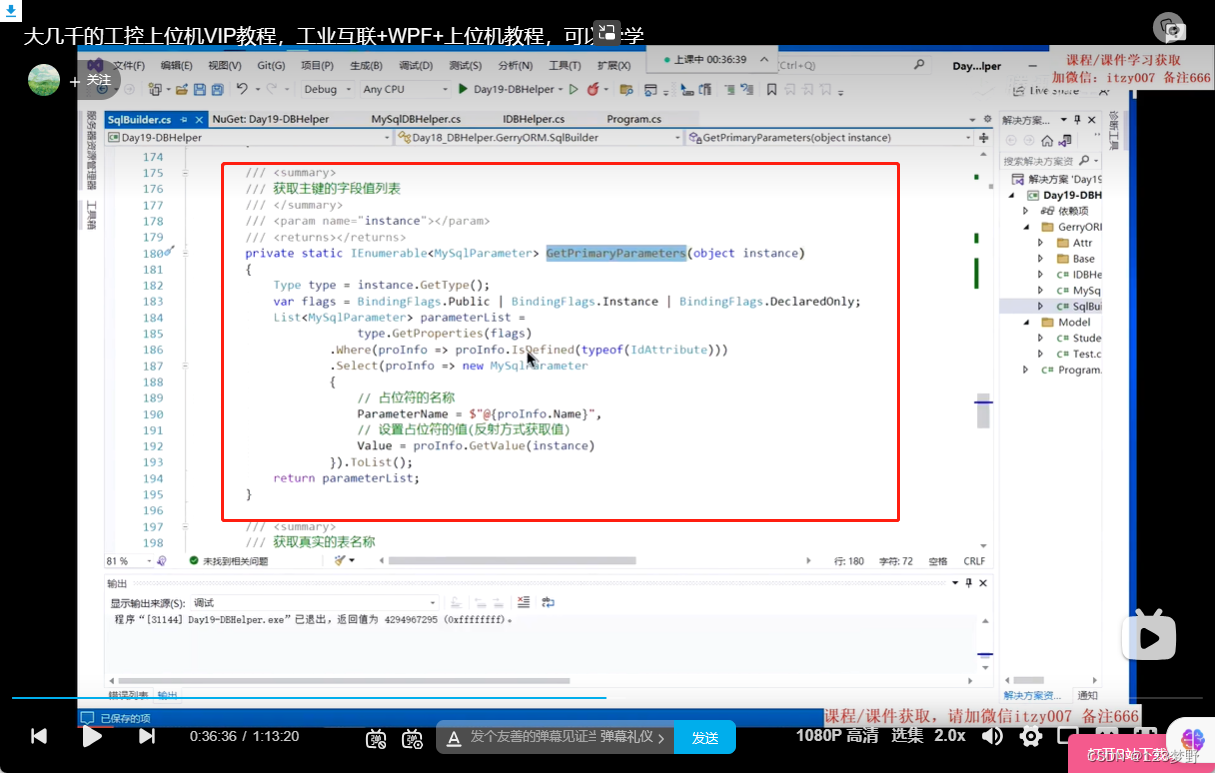Image resolution: width=1215 pixels, height=773 pixels.
Task: Open the GerryORM.SqlBuilder class dropdown
Action: point(539,137)
